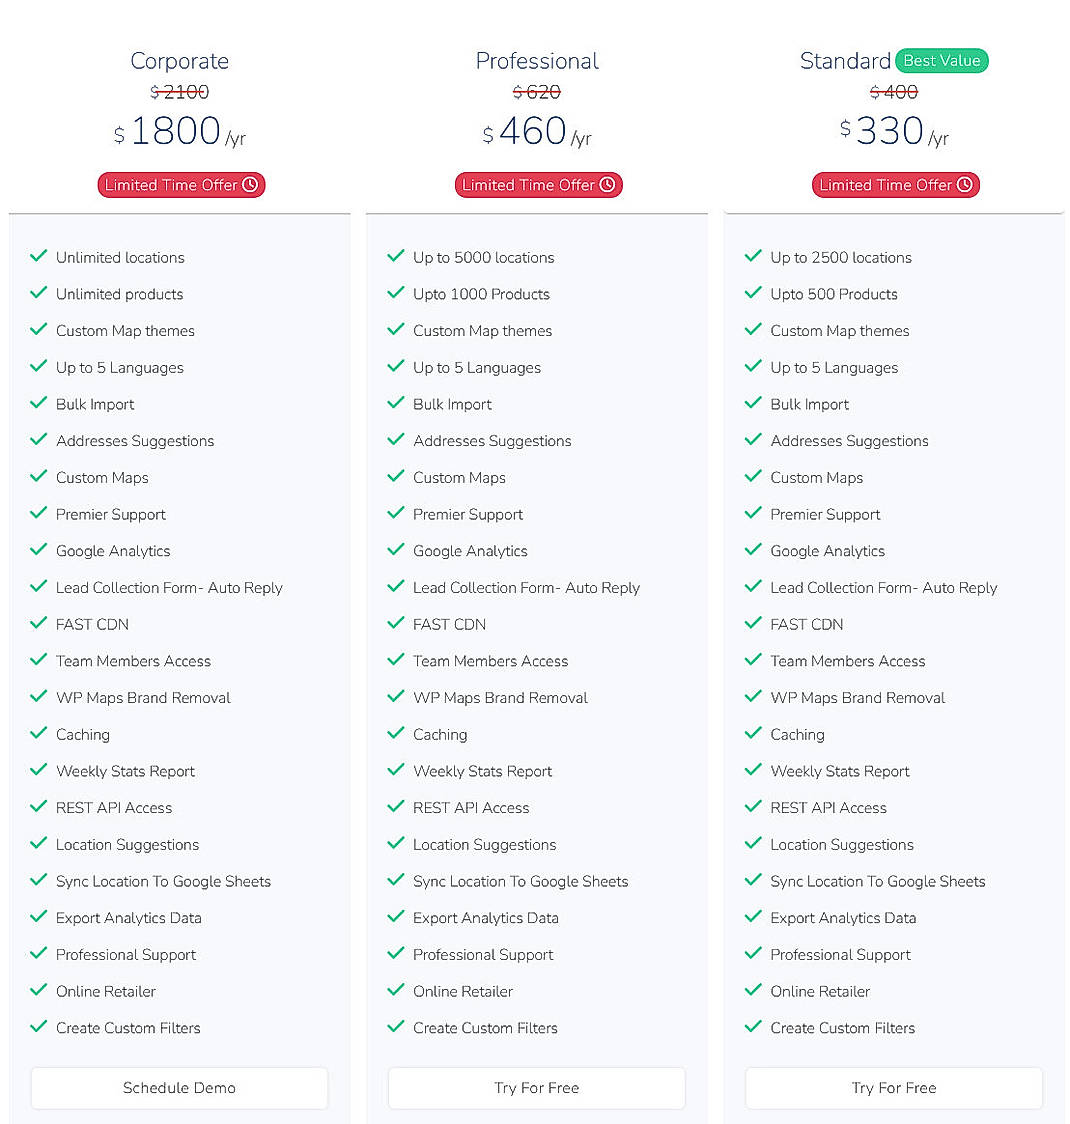This screenshot has height=1124, width=1070.
Task: Click the checkmark next to Up to 5000 locations
Action: coord(396,257)
